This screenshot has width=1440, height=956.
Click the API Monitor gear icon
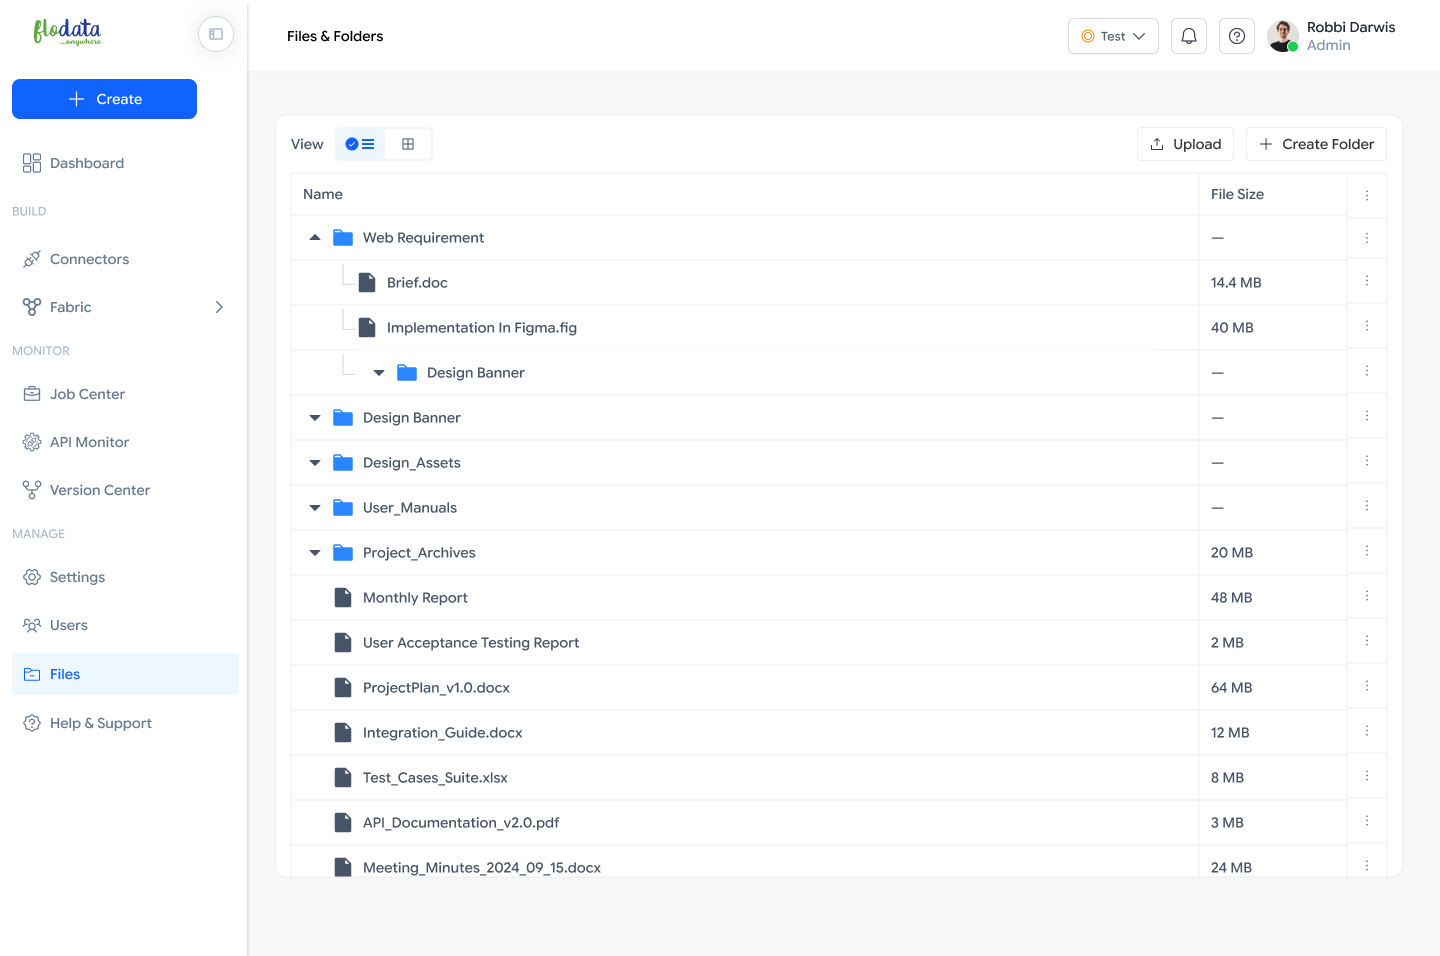coord(32,442)
